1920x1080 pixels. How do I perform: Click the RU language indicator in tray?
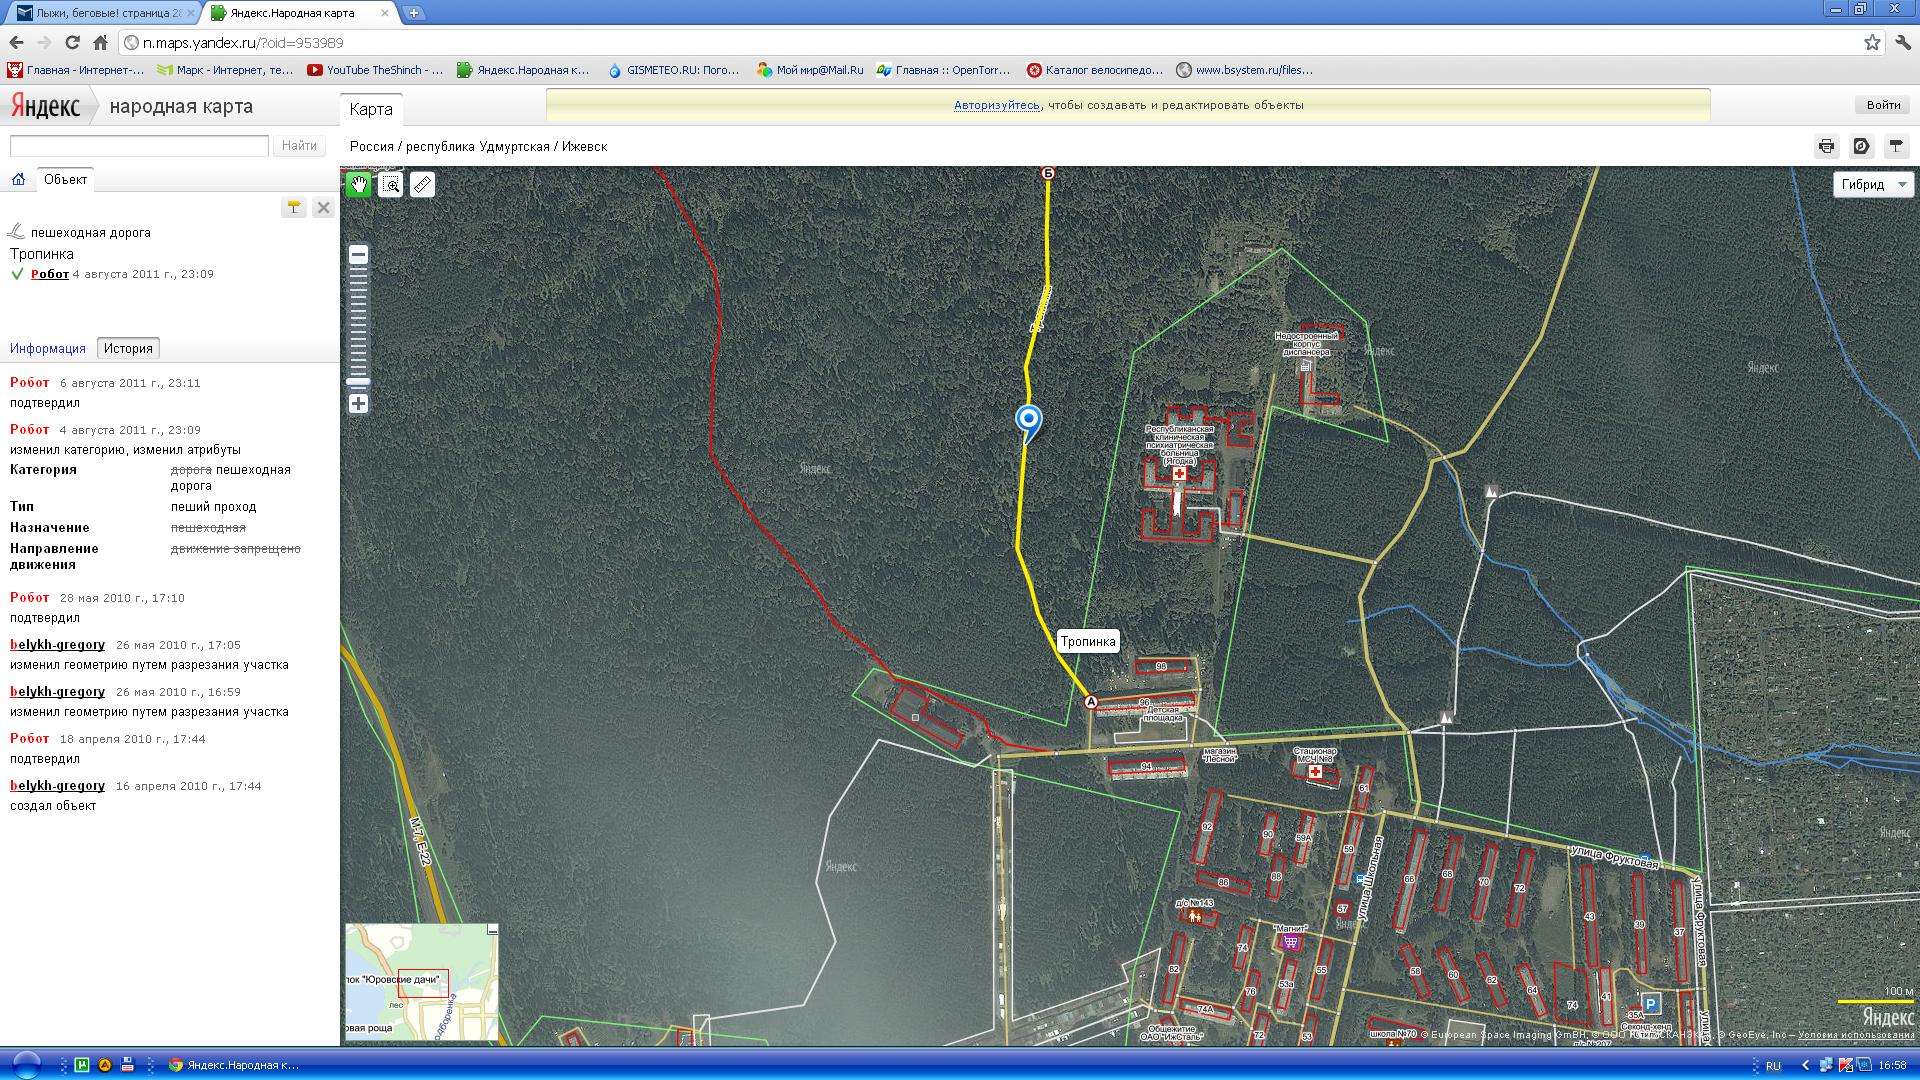point(1773,1065)
